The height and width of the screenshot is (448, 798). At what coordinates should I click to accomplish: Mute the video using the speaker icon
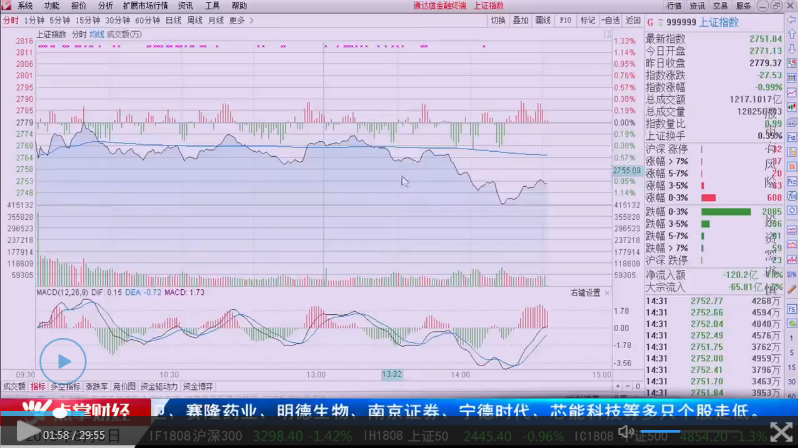pos(625,432)
